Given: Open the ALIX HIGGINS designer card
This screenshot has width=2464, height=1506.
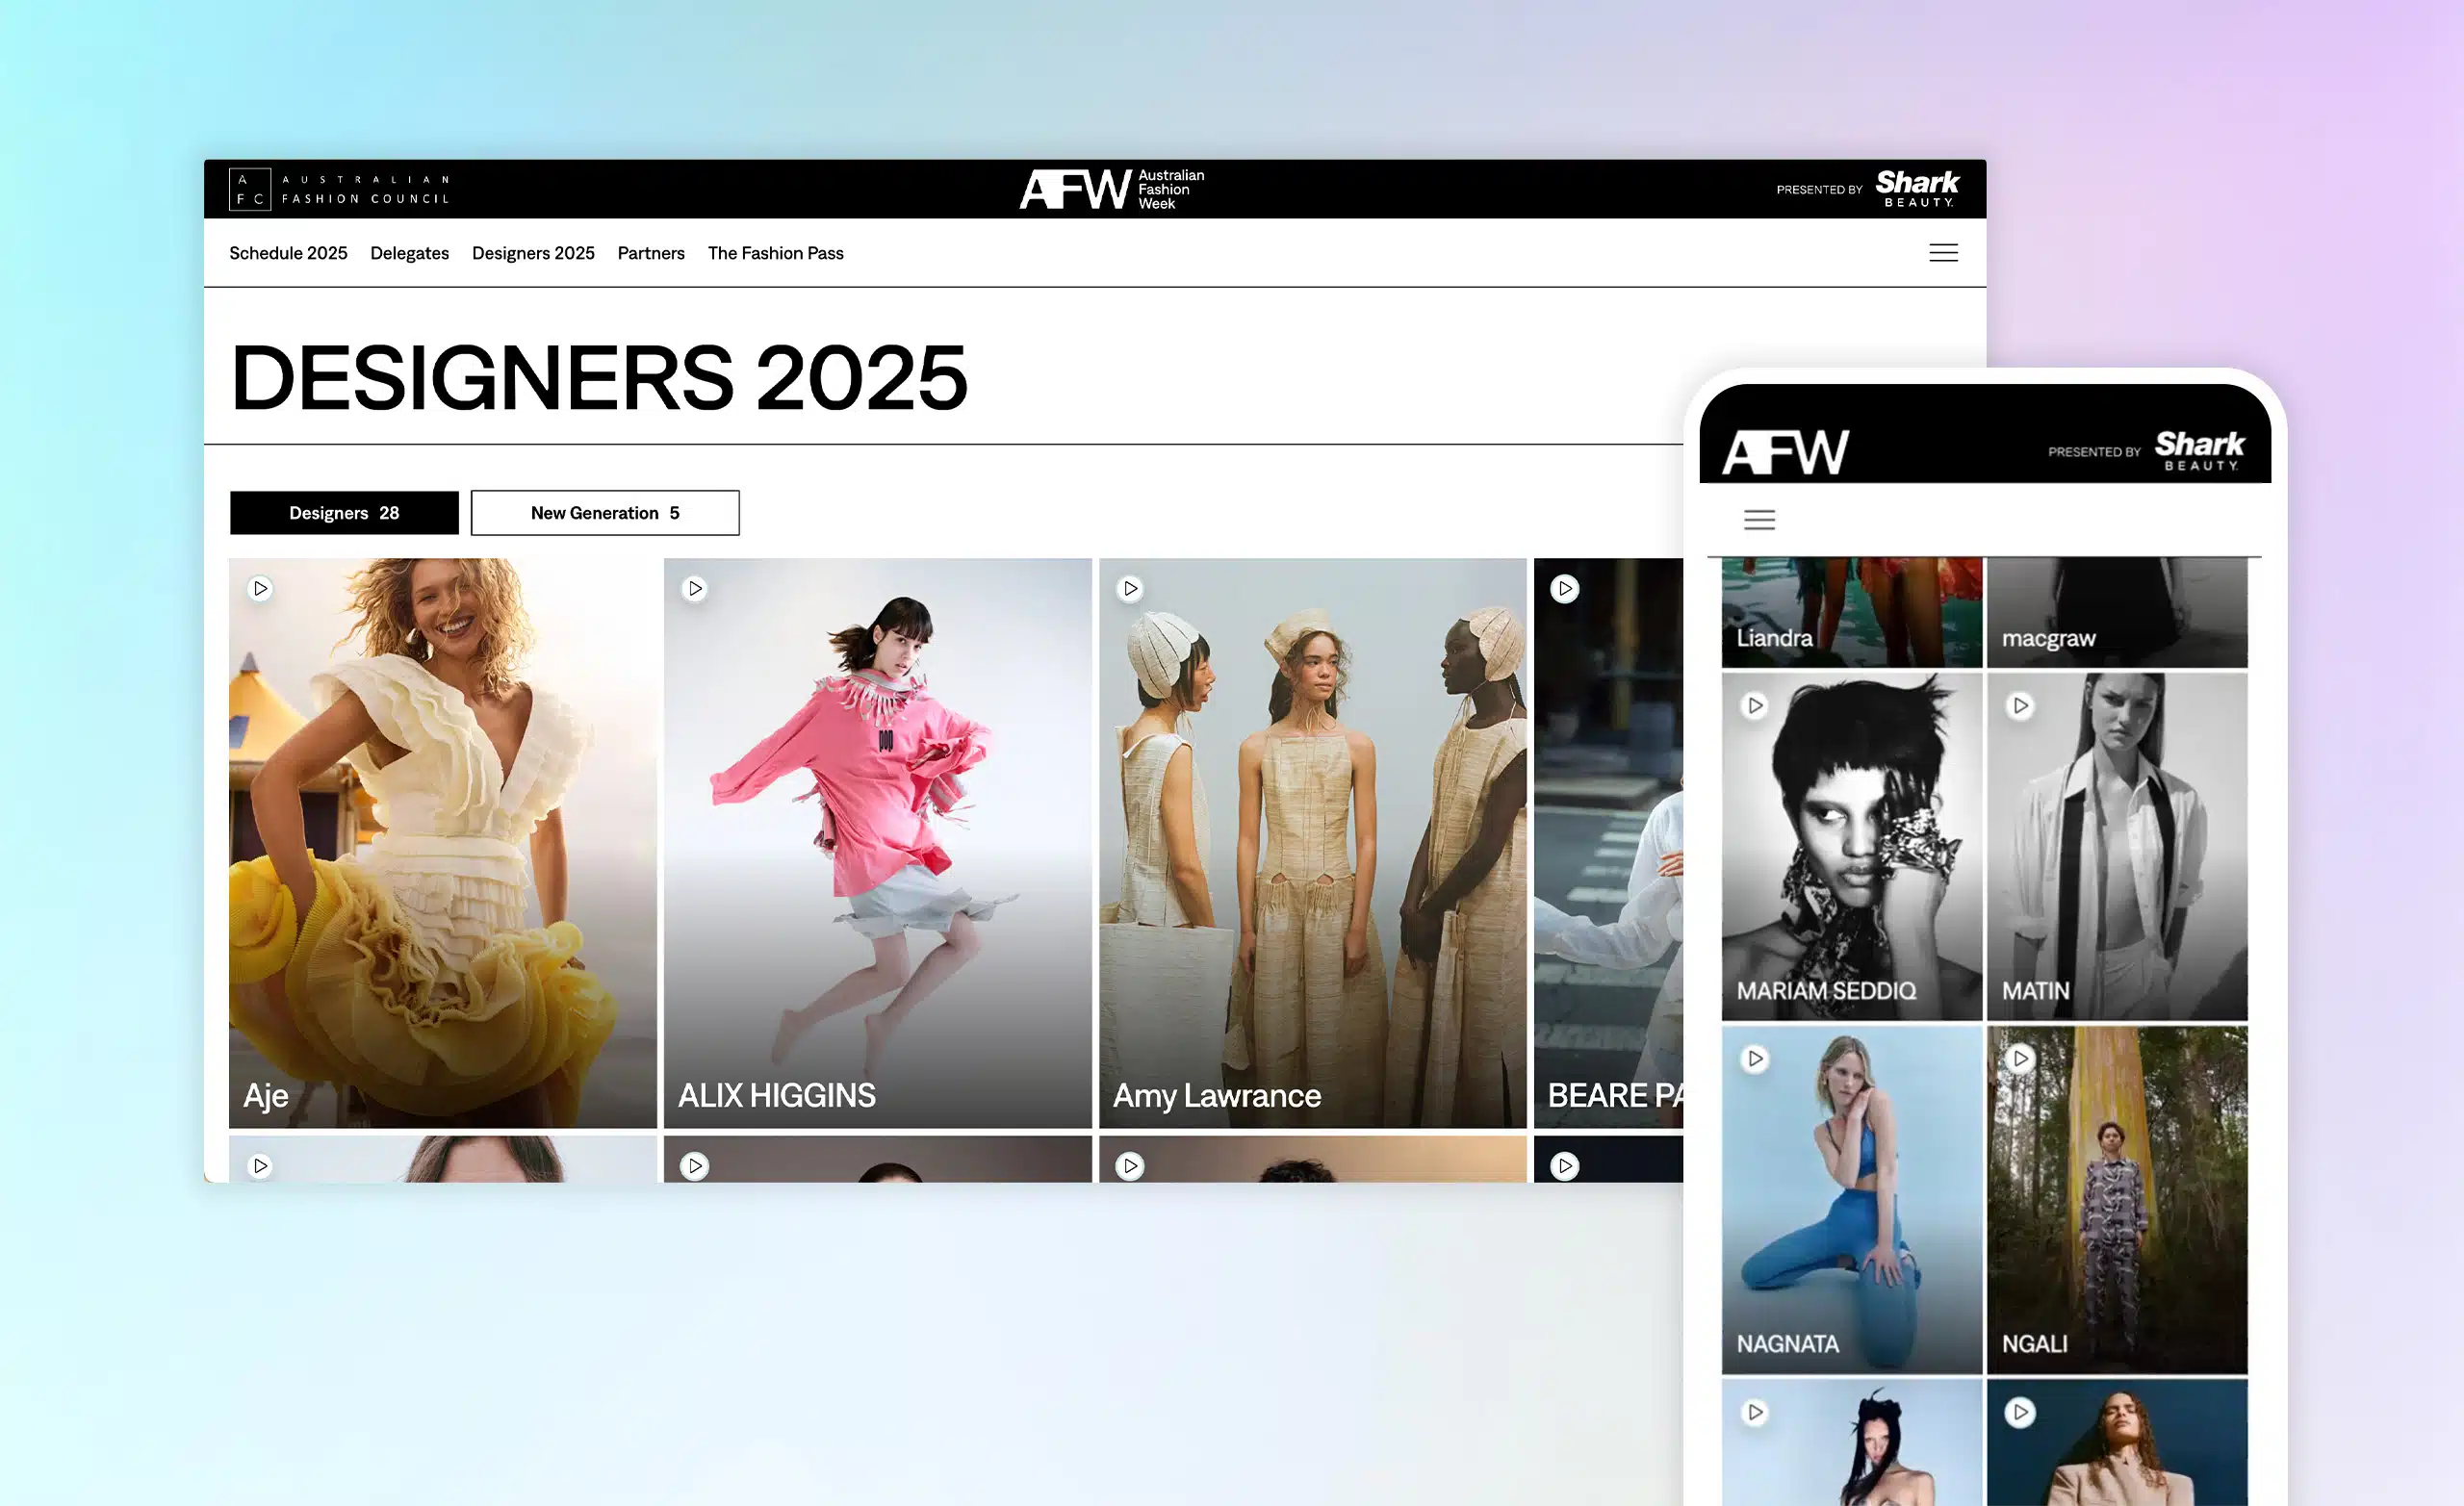Looking at the screenshot, I should 878,843.
